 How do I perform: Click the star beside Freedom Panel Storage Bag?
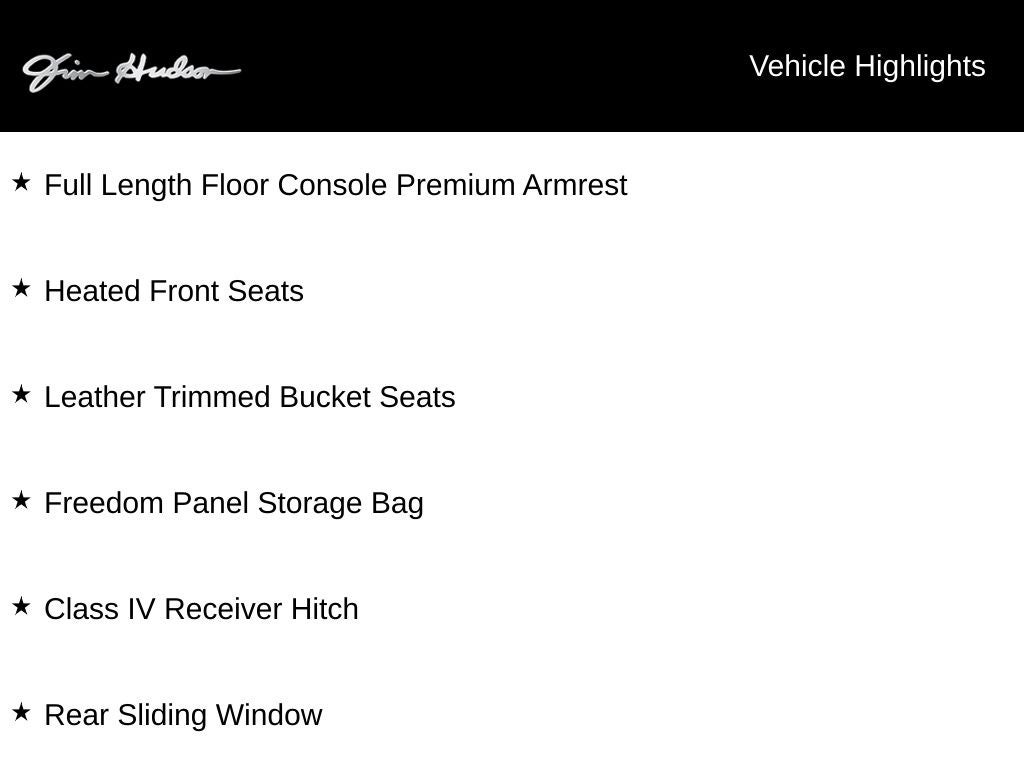21,501
